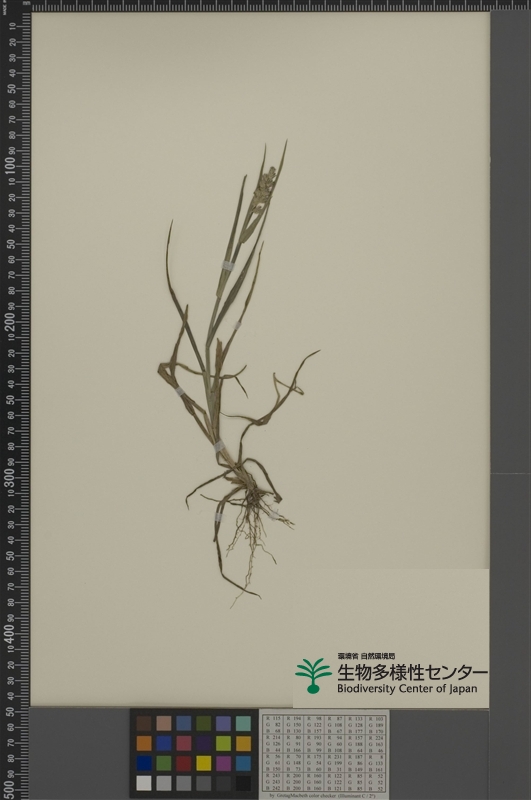The image size is (531, 800).
Task: Pick the orange swatch in the second row
Action: tap(144, 743)
